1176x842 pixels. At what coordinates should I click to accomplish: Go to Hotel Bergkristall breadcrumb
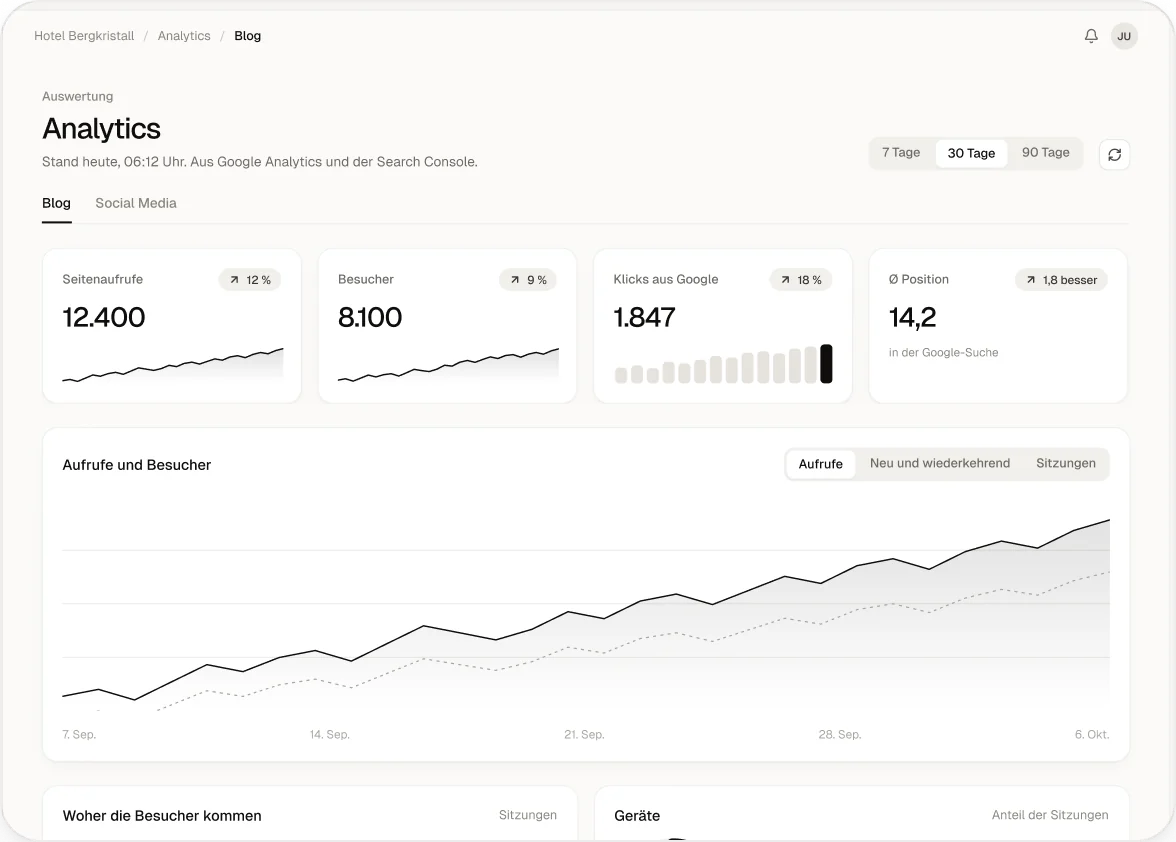(x=84, y=36)
